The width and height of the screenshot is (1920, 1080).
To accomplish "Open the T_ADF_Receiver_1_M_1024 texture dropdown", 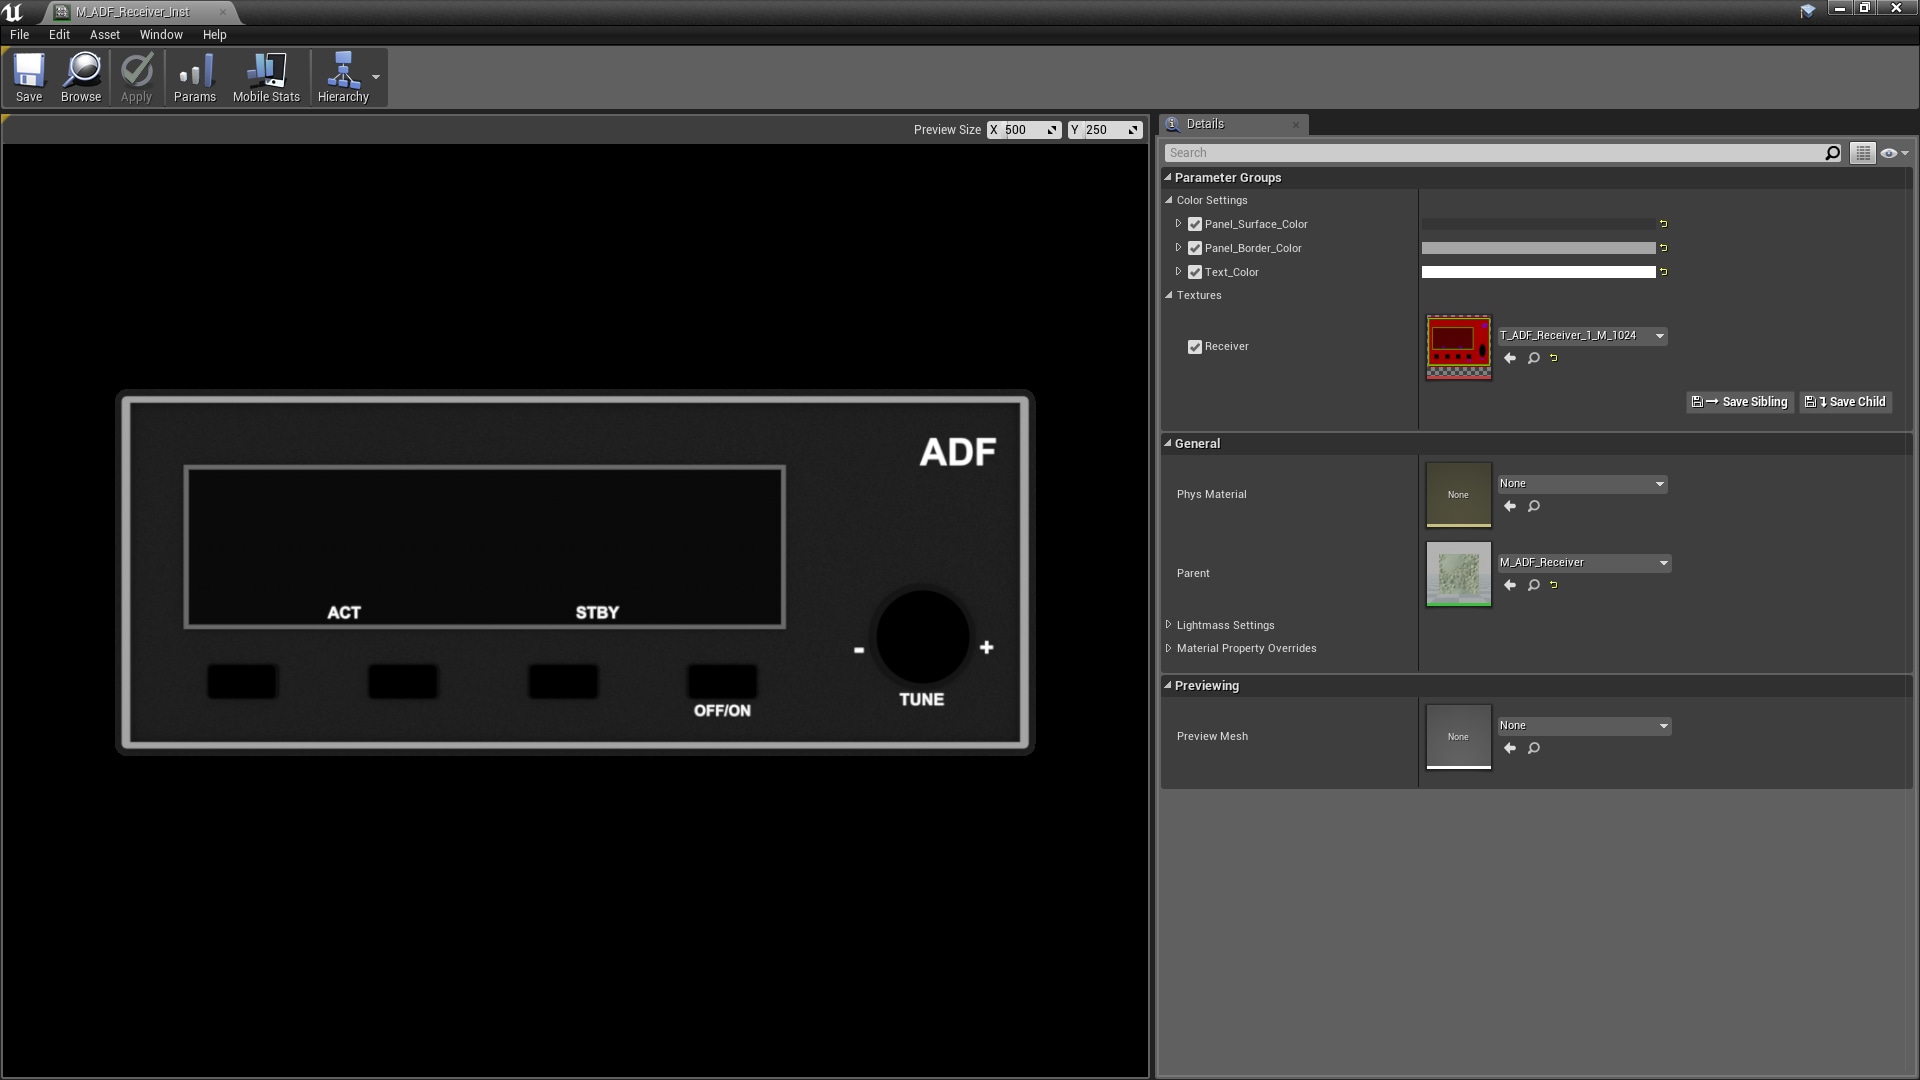I will pos(1660,335).
